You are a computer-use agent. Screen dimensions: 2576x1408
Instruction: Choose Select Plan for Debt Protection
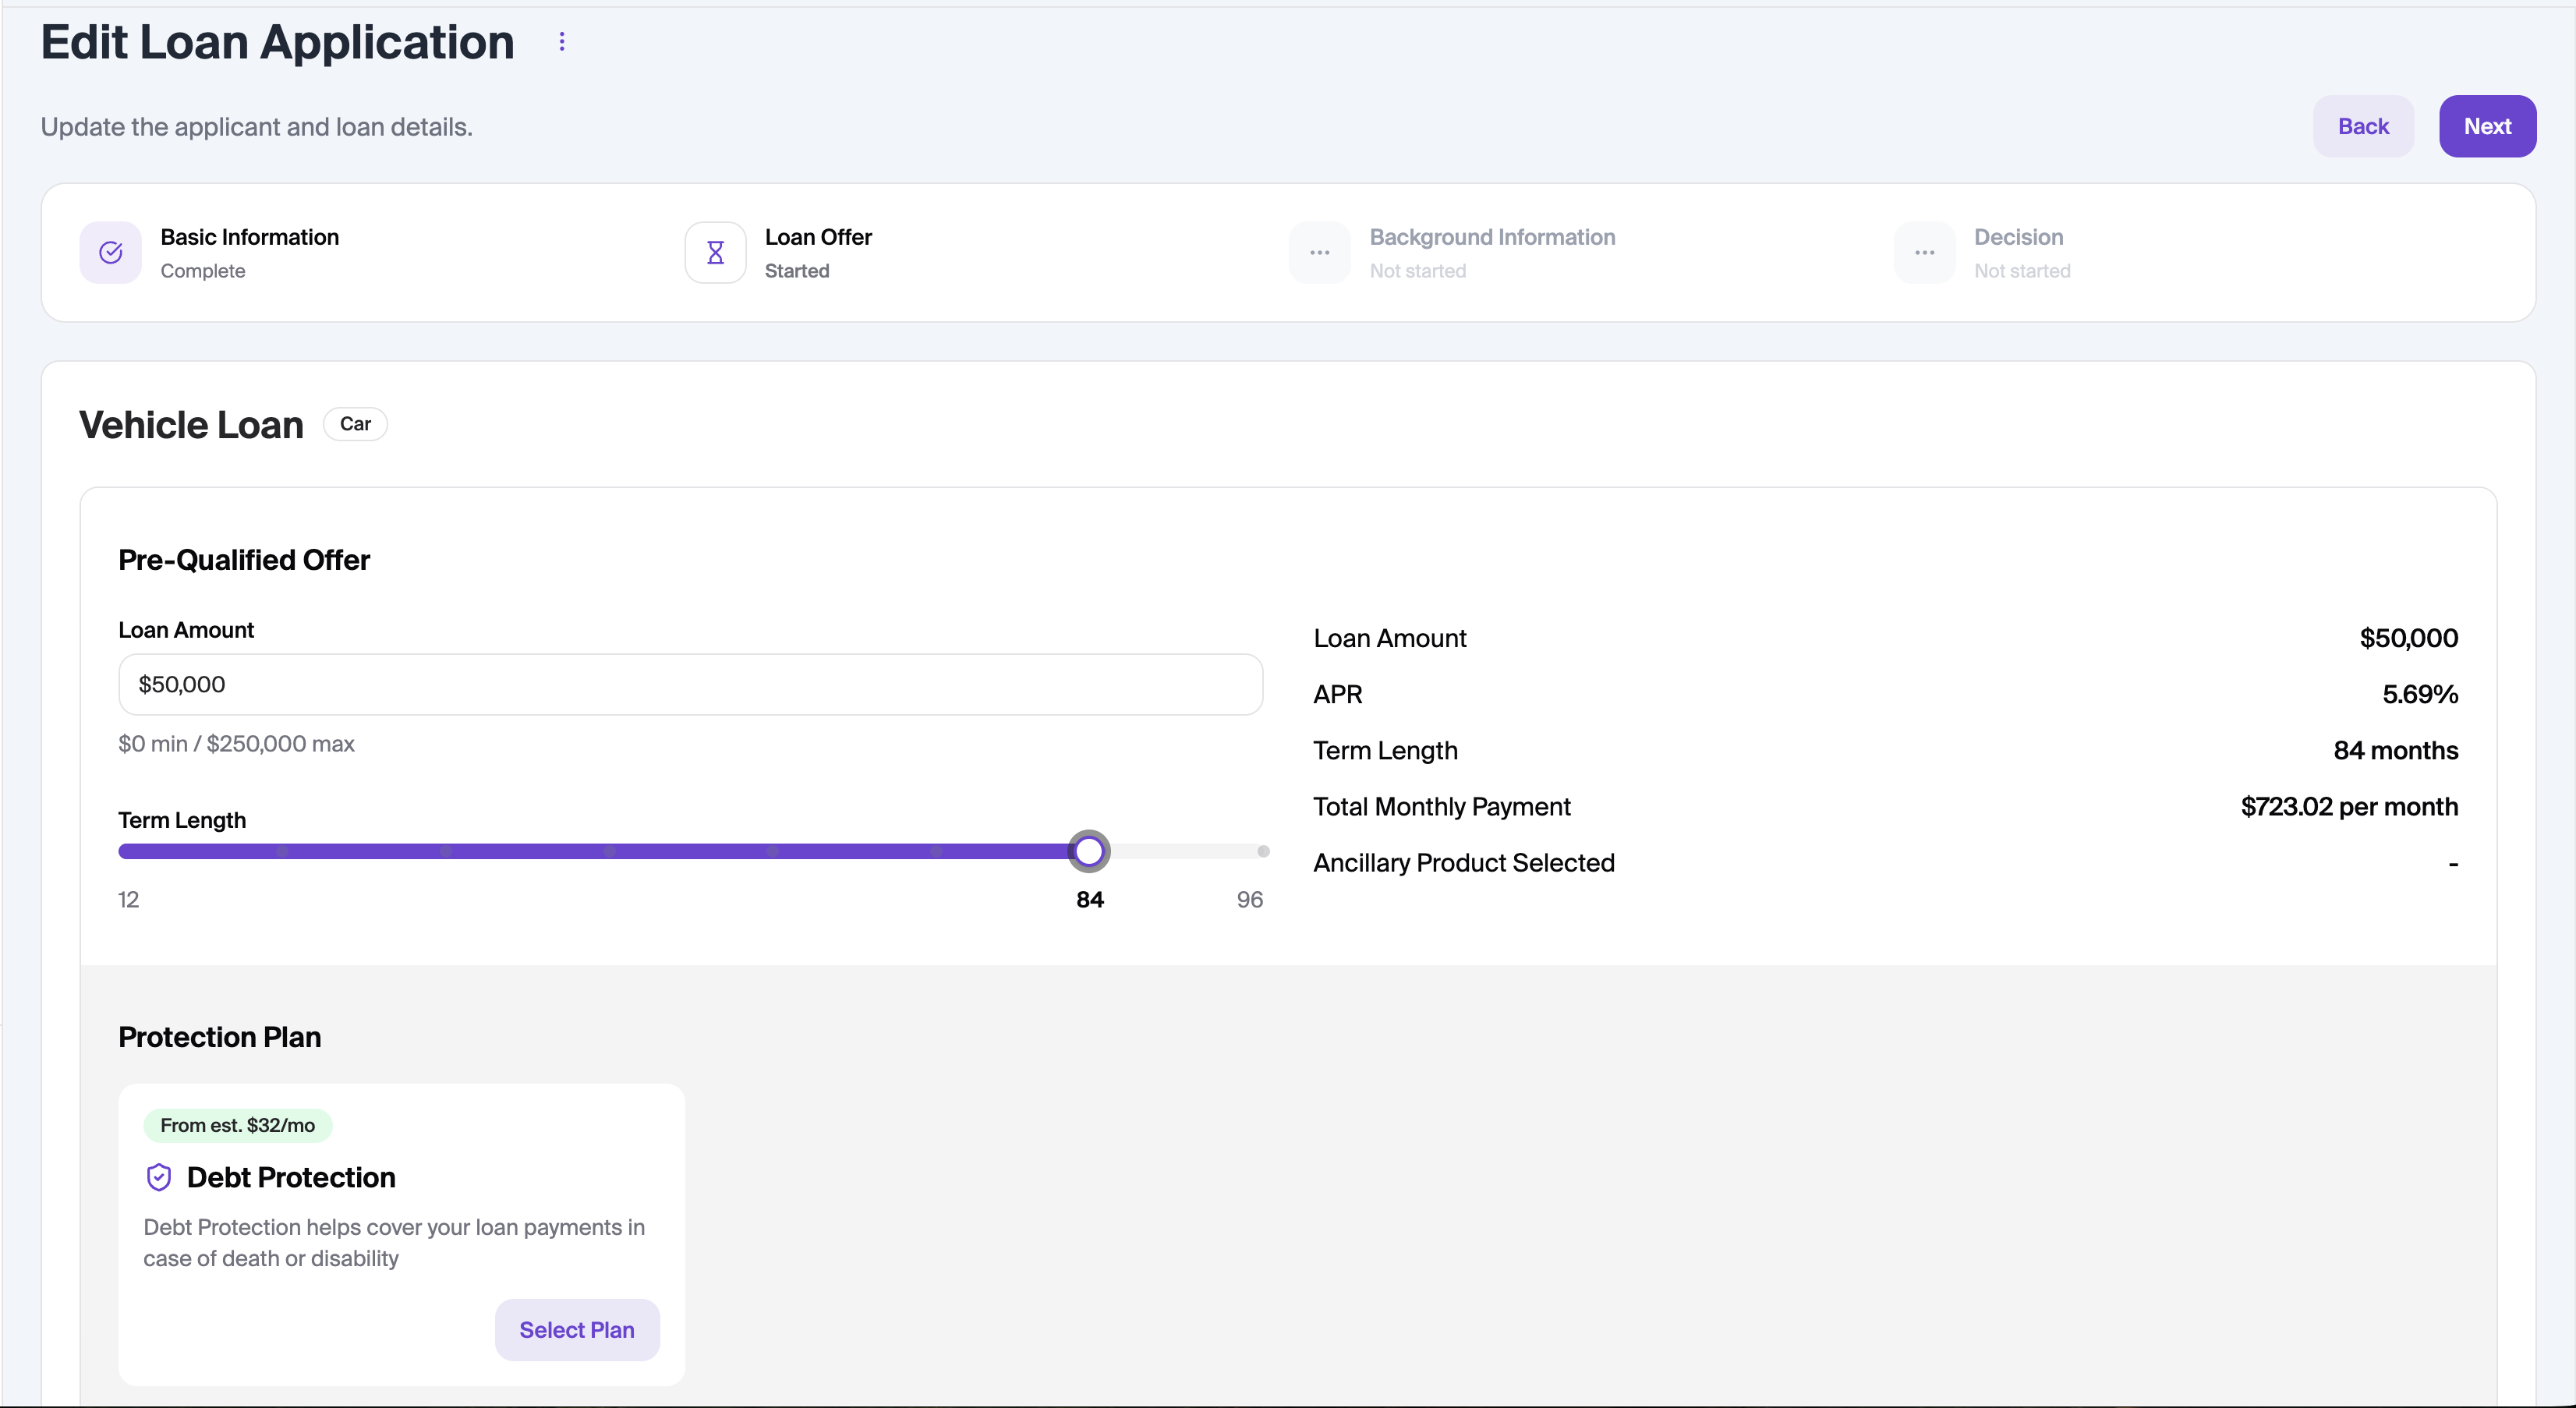click(577, 1329)
